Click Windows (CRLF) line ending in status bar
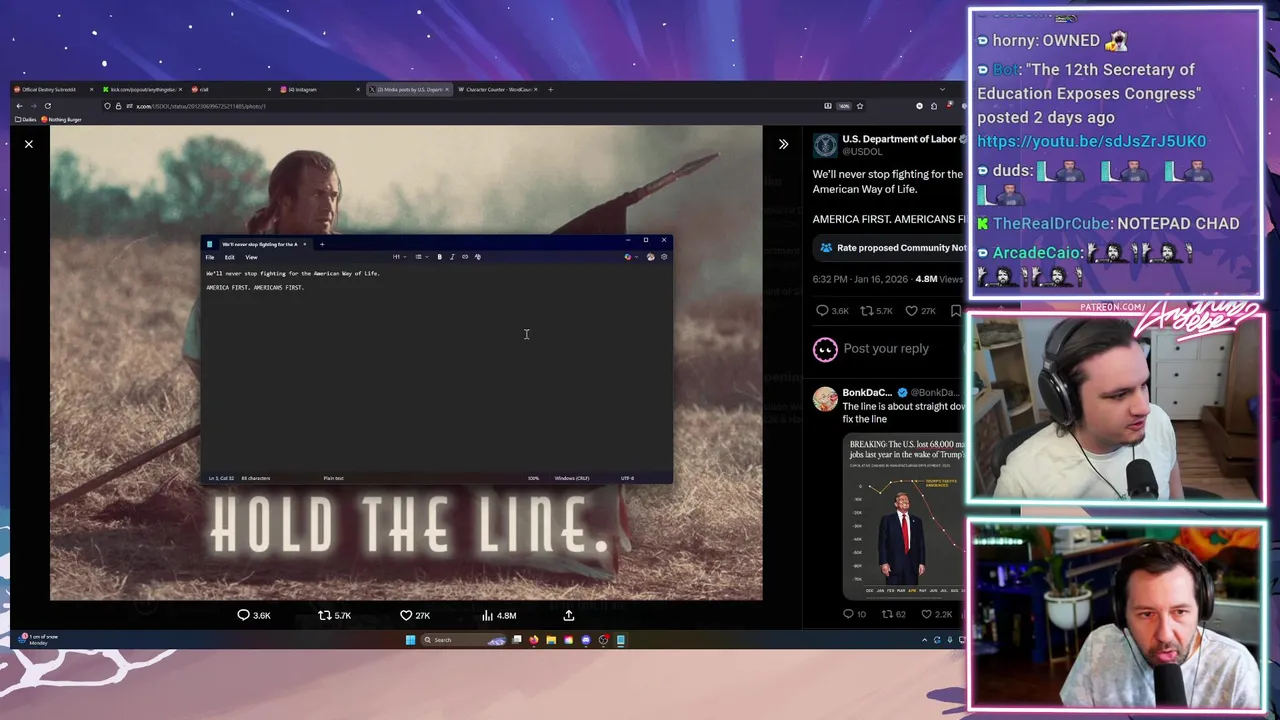The image size is (1280, 720). coord(572,478)
